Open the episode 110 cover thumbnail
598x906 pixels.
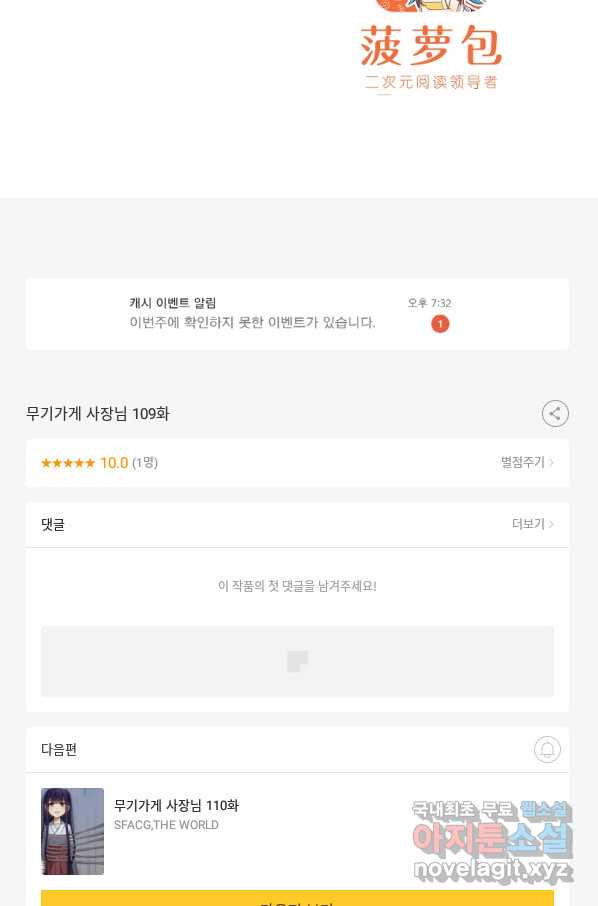(72, 831)
